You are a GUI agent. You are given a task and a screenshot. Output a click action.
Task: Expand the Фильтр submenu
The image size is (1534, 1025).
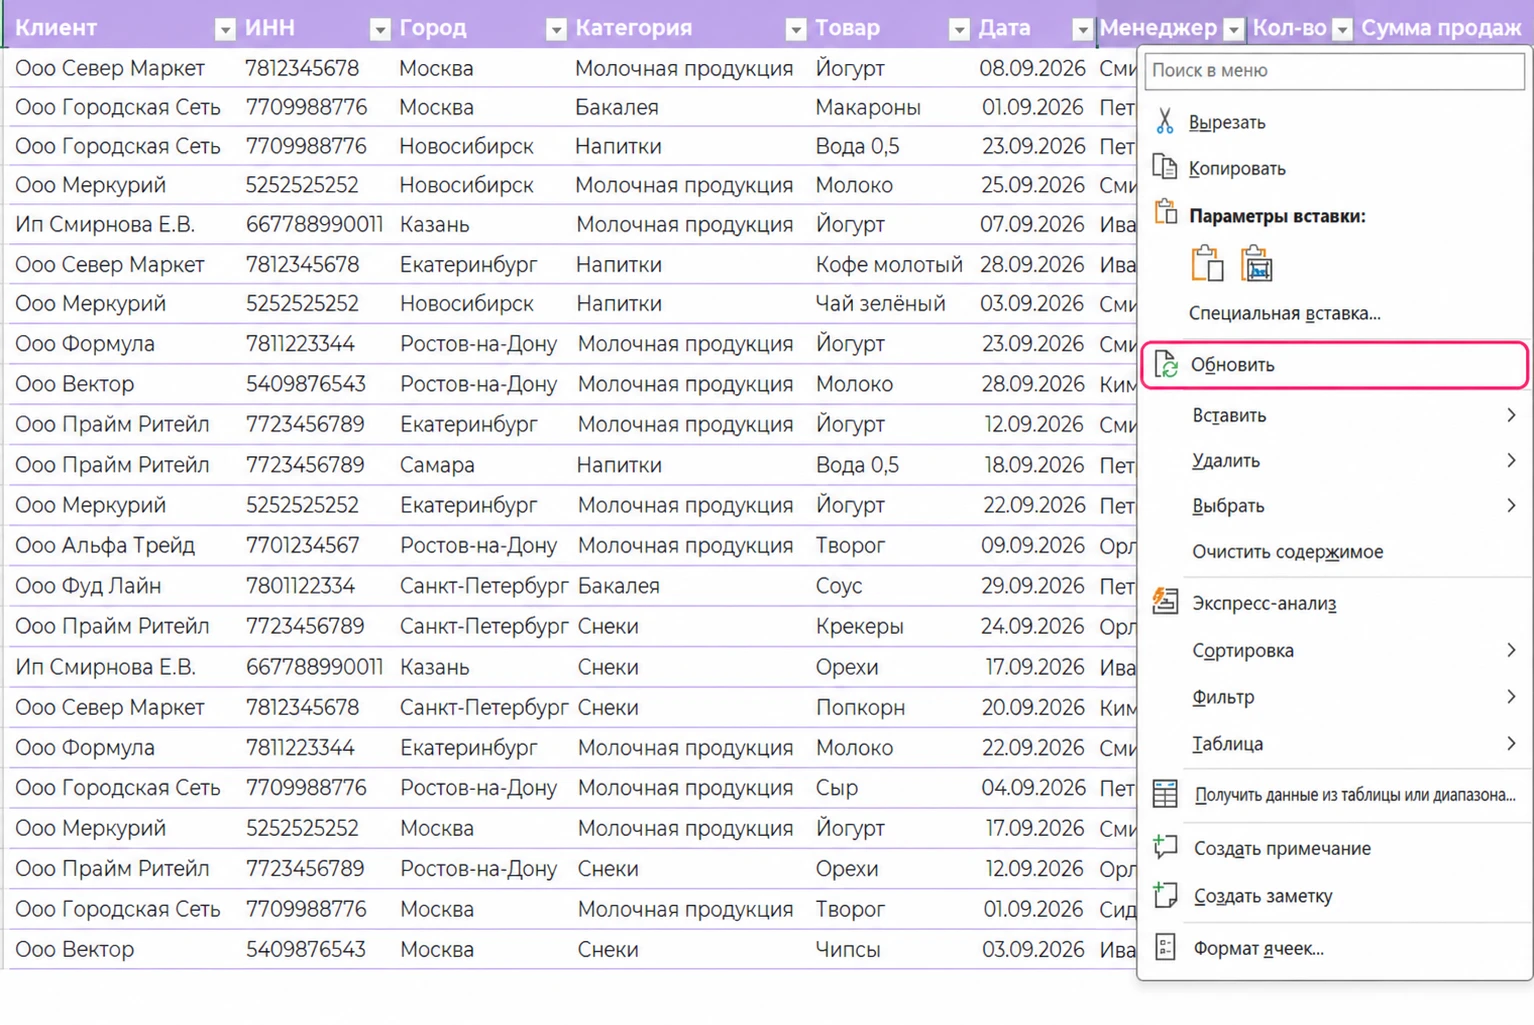tap(1334, 696)
